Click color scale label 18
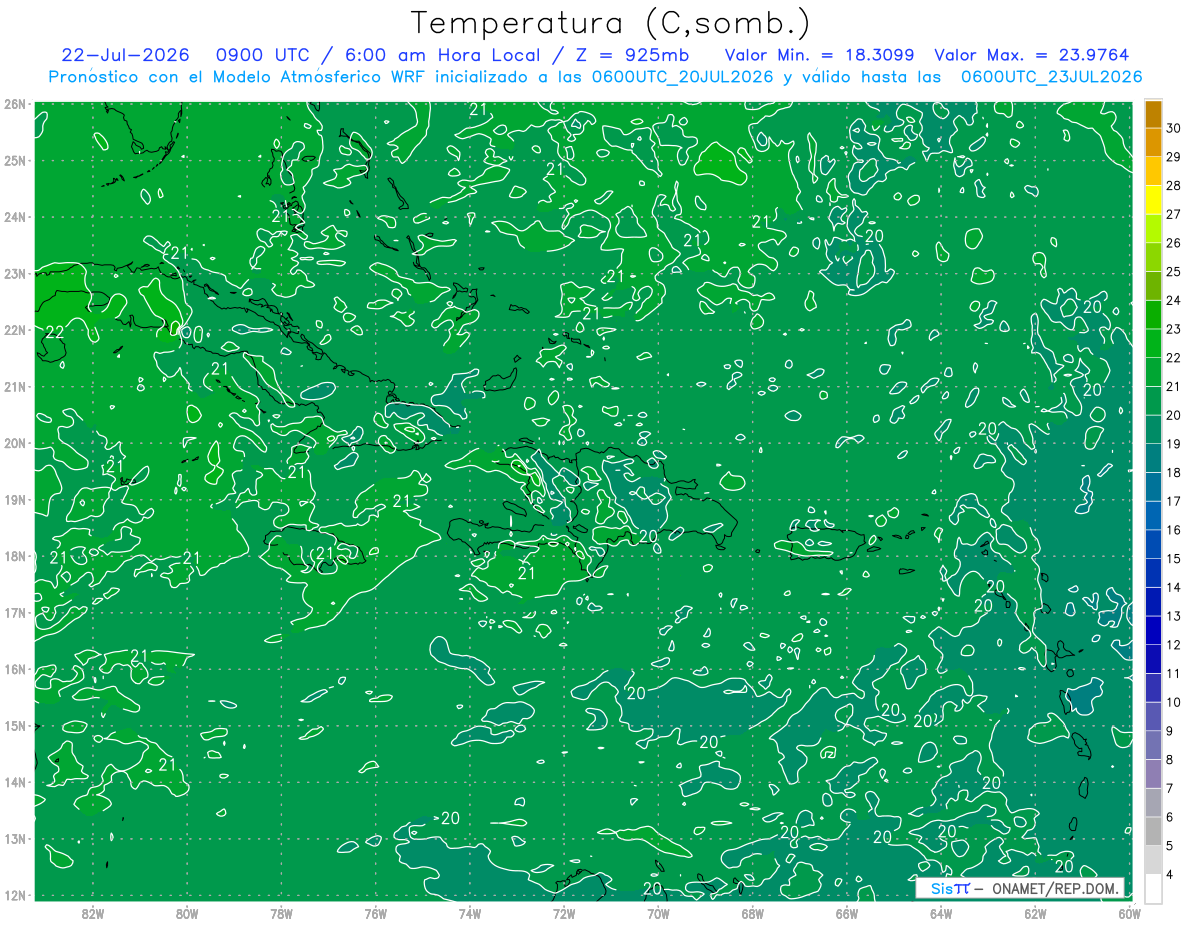The image size is (1200, 927). [1174, 472]
